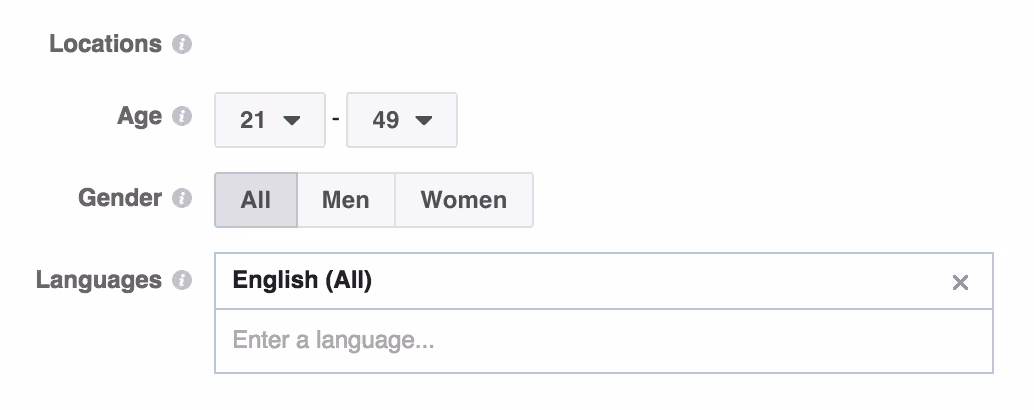The width and height of the screenshot is (1034, 410).
Task: Click the info icon beside Locations
Action: coord(182,45)
